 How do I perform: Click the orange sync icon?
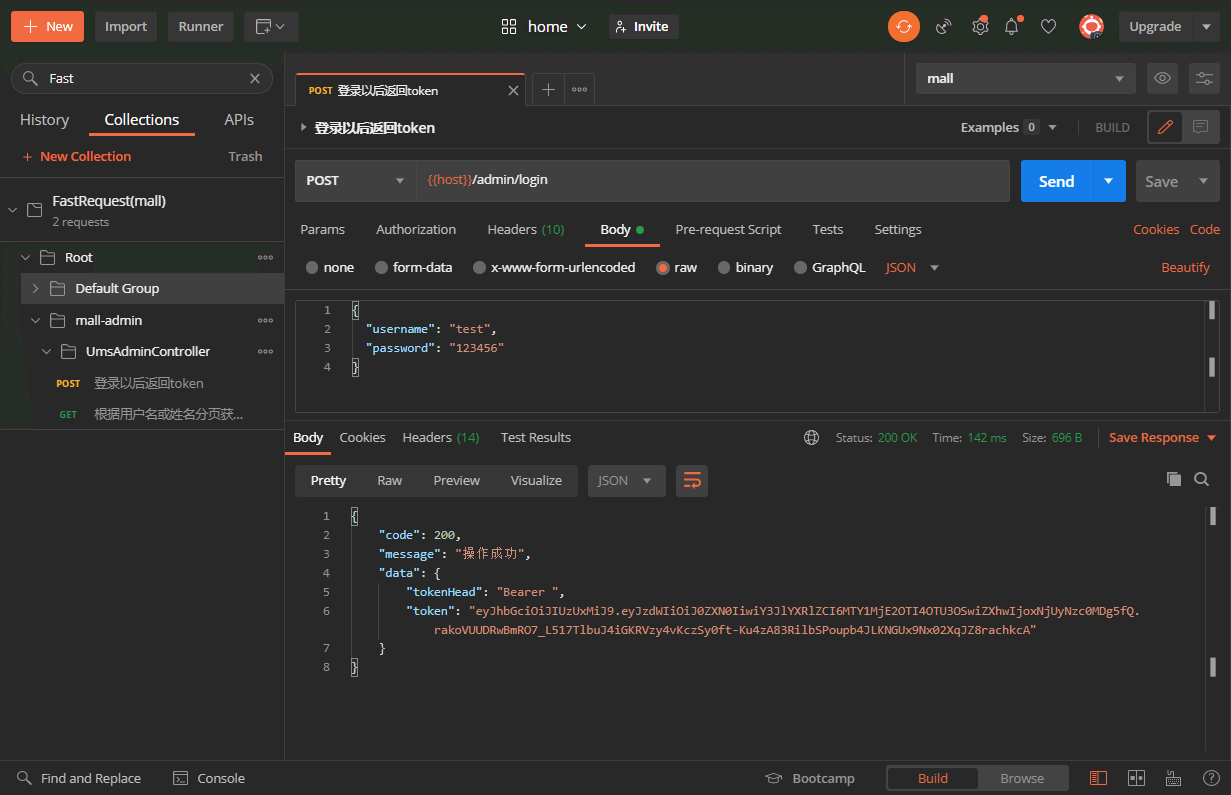click(903, 27)
